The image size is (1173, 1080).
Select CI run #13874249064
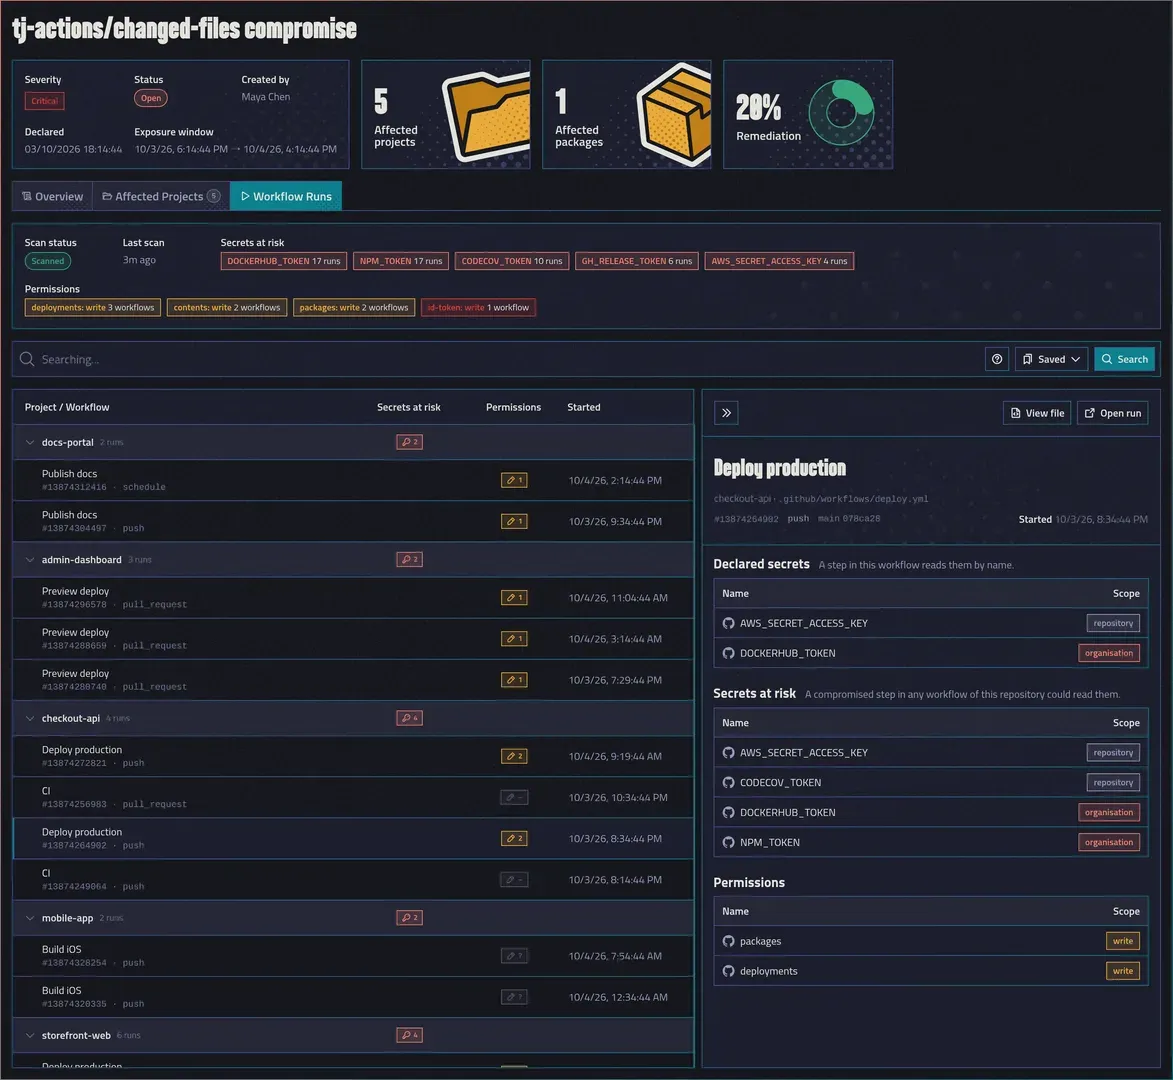point(353,880)
